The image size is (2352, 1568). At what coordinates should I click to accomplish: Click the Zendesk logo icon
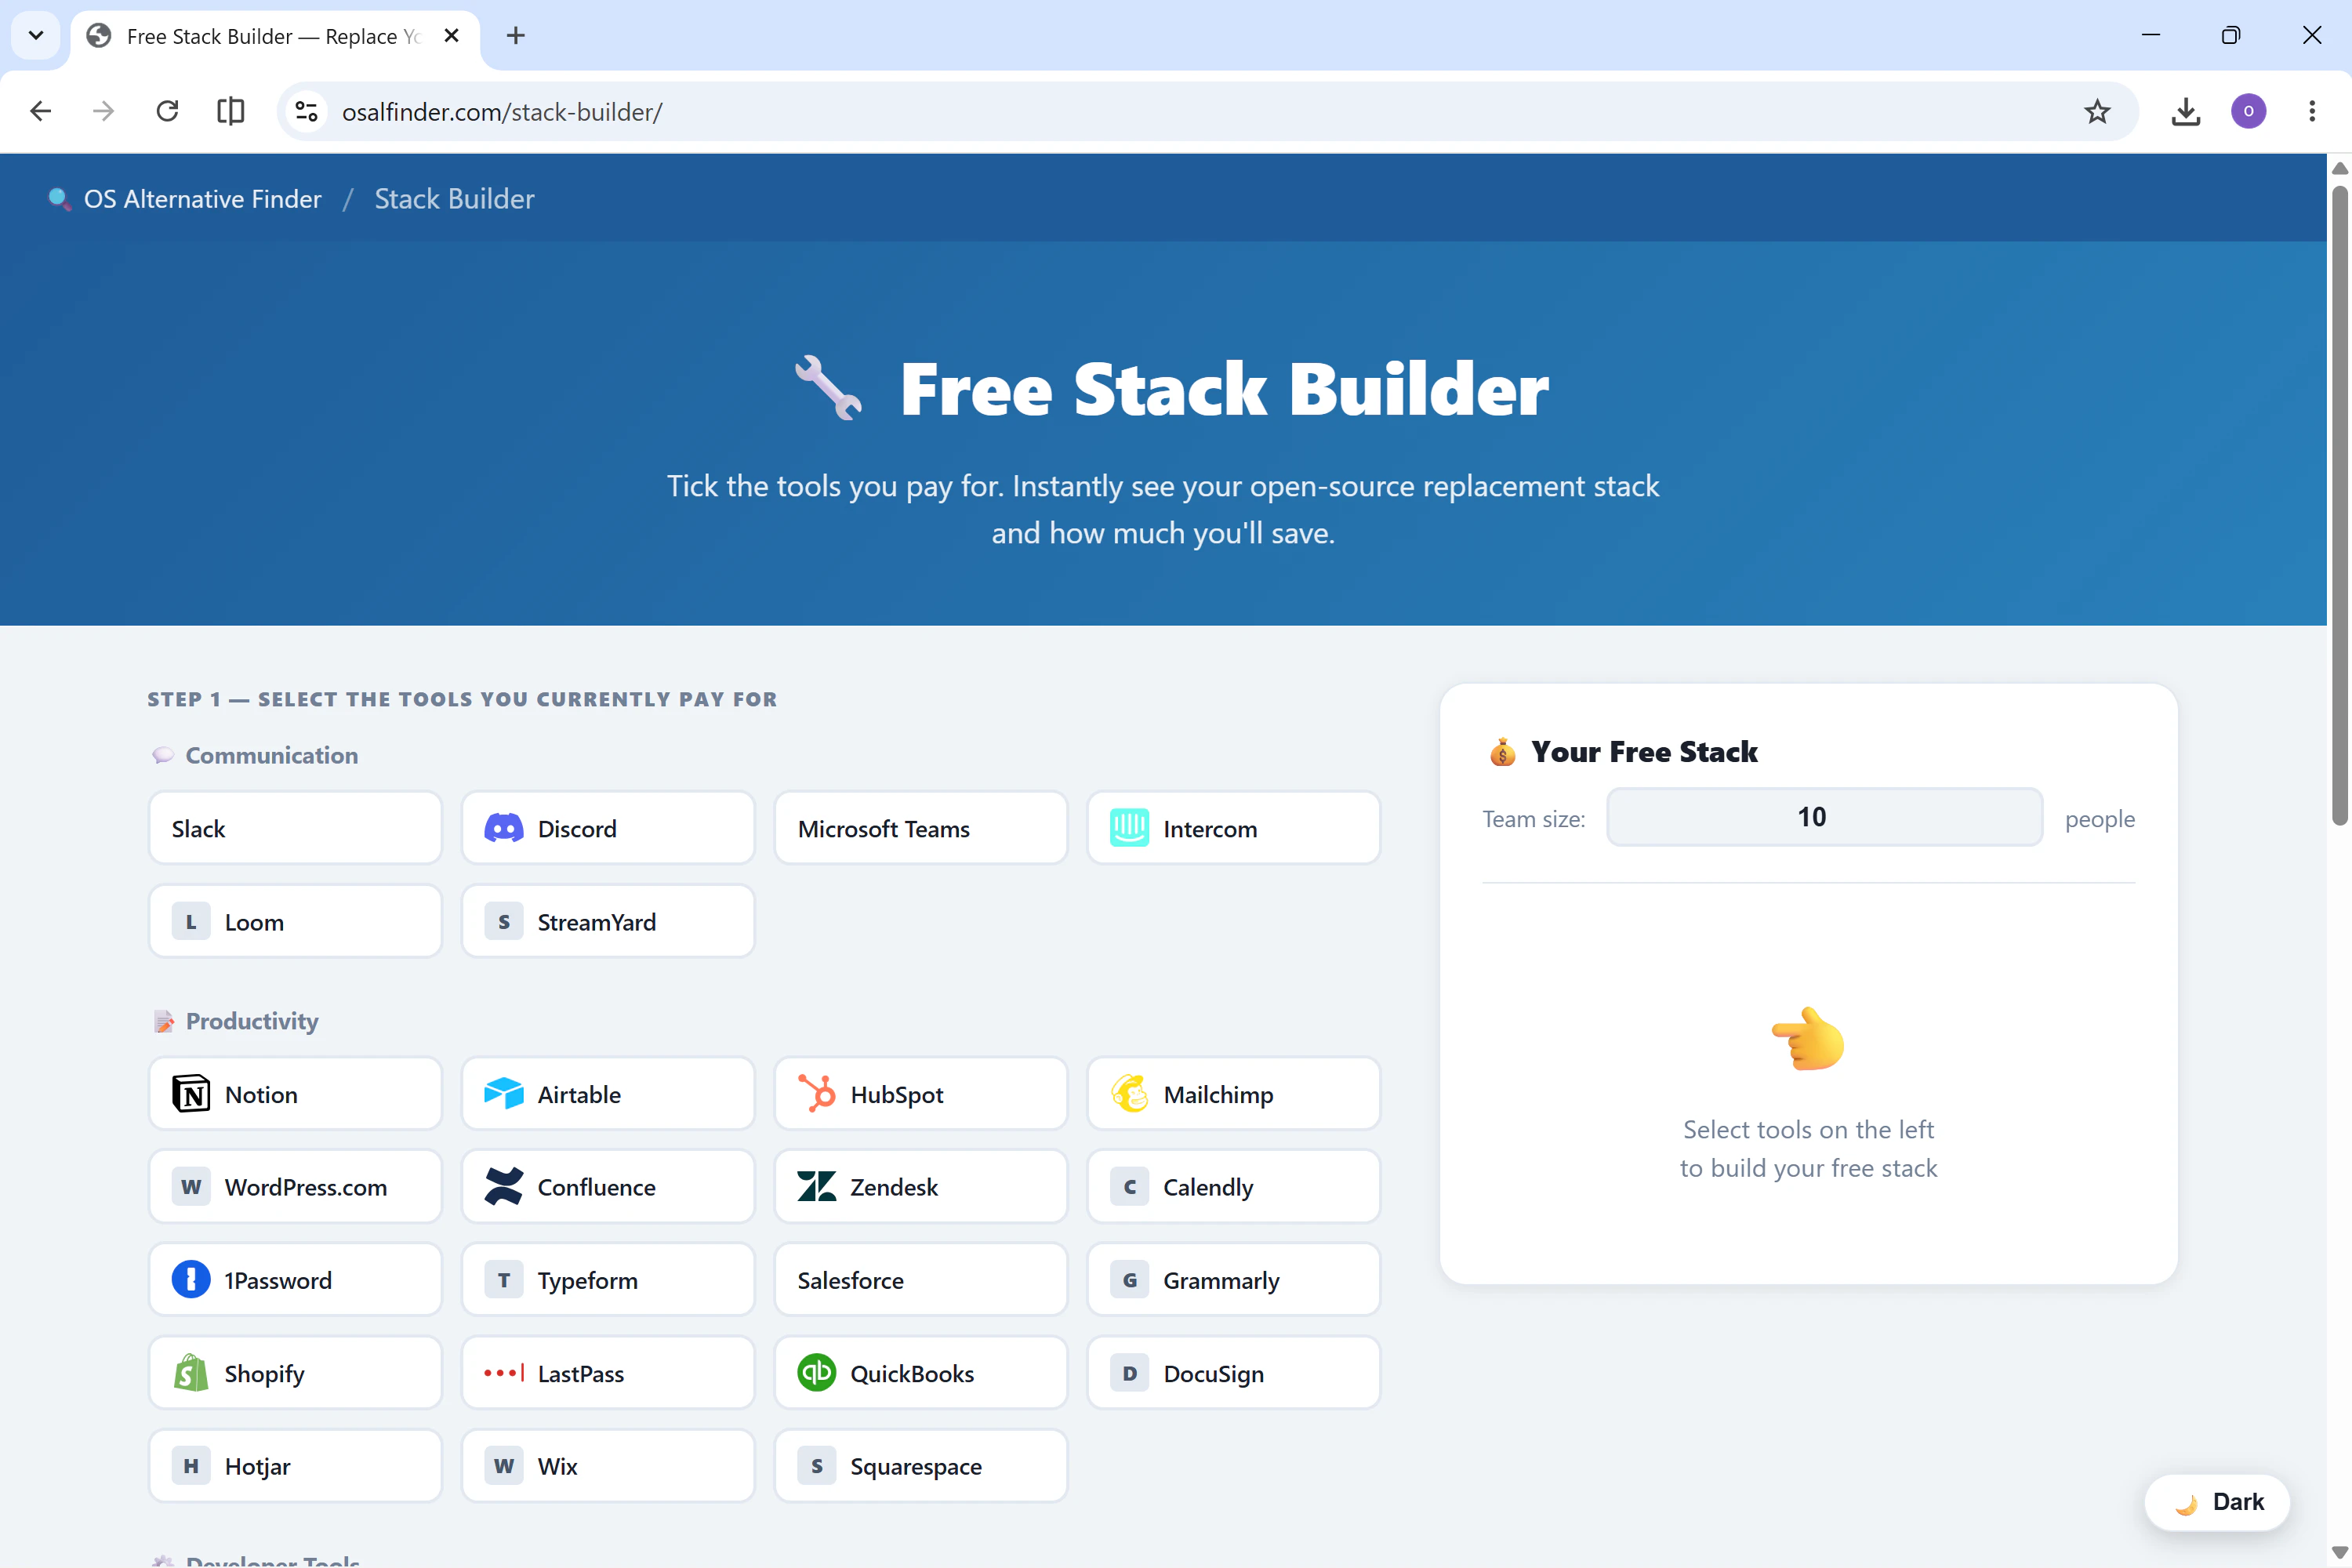click(x=817, y=1187)
